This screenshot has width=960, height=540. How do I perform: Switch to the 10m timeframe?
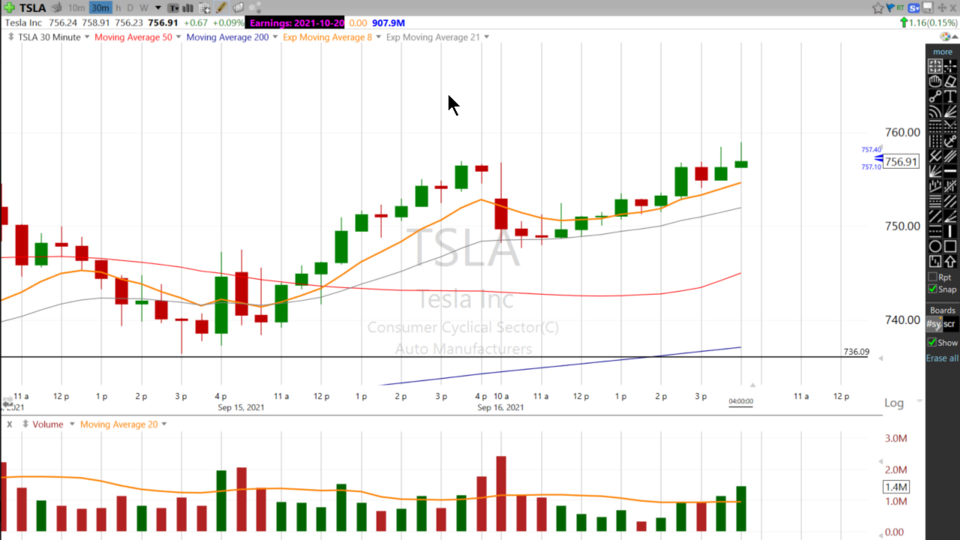(x=76, y=8)
